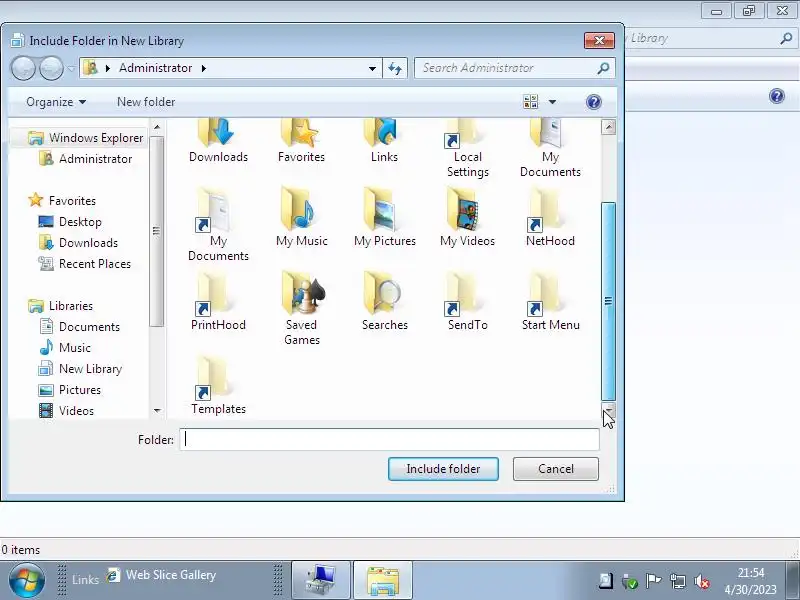Screen dimensions: 800x600
Task: Open the Windows Start orb
Action: 26,581
